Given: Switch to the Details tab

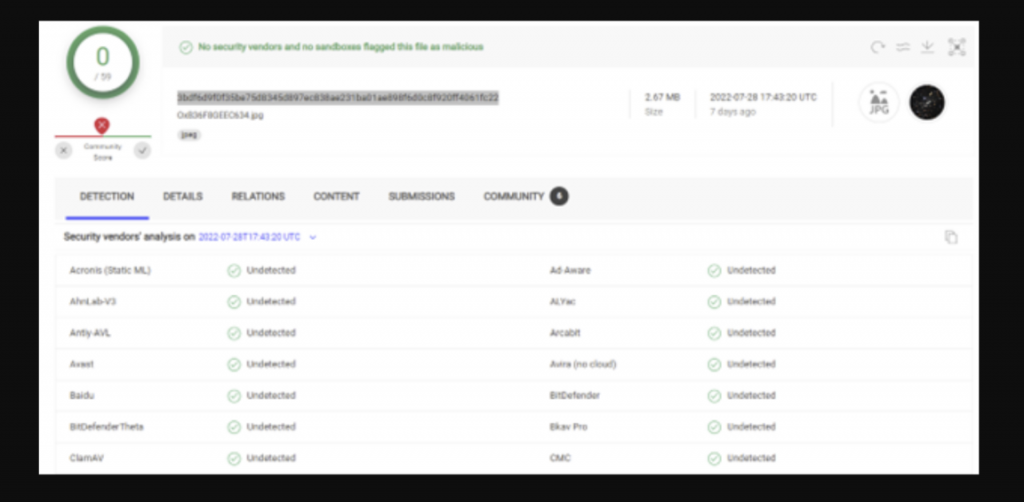Looking at the screenshot, I should click(183, 196).
